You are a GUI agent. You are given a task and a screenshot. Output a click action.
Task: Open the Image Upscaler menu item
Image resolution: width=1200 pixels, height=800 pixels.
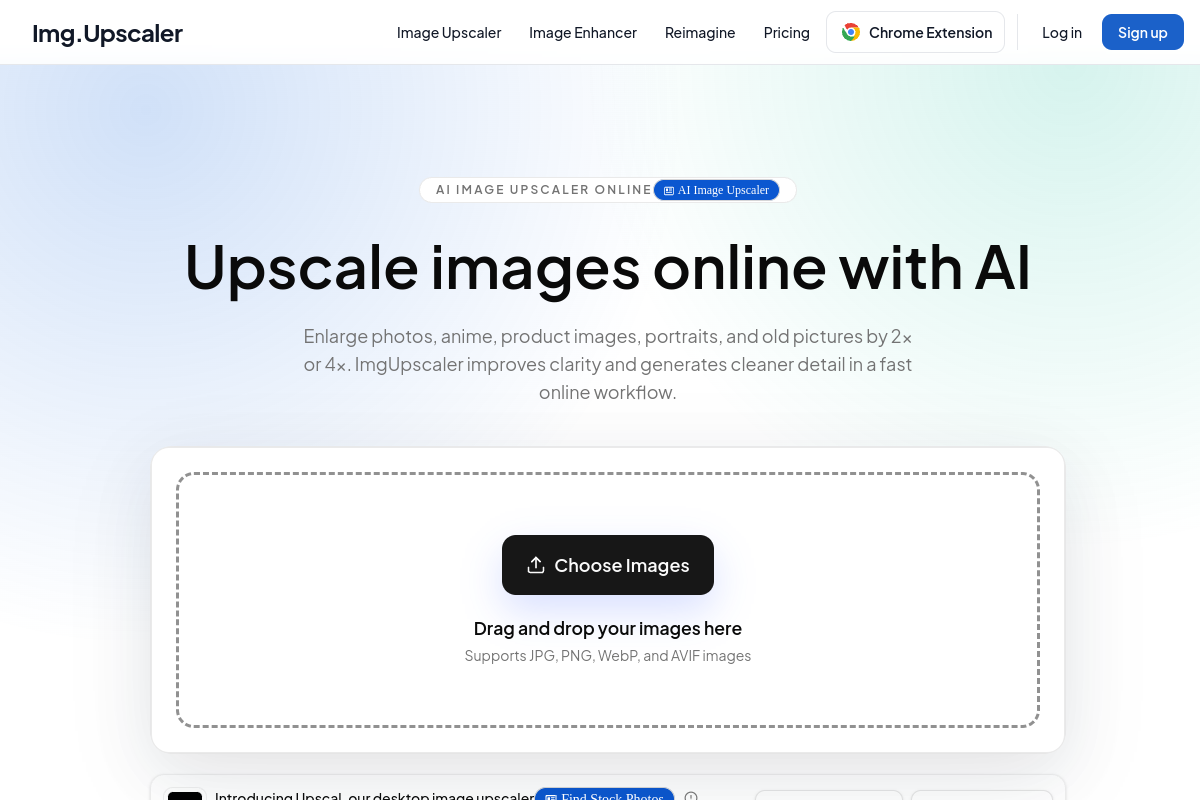pyautogui.click(x=449, y=33)
